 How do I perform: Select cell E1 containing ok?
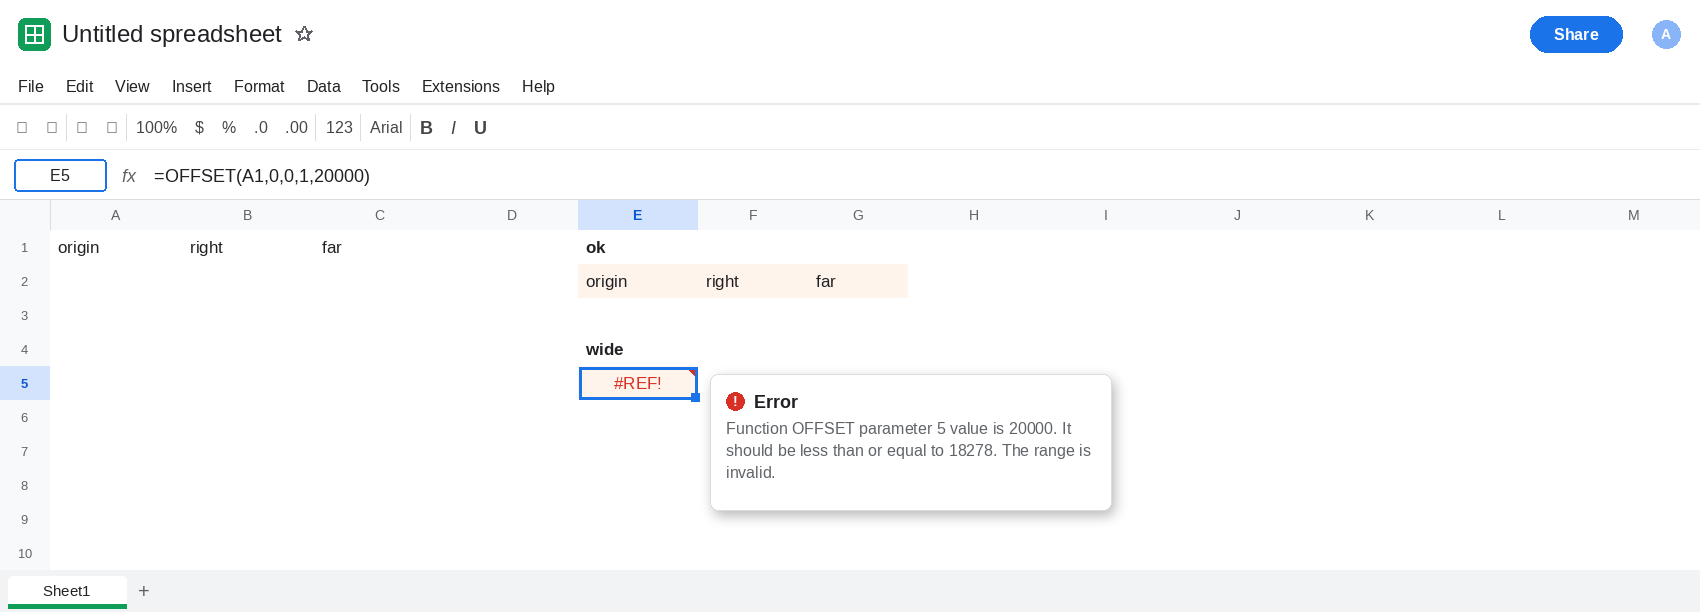[638, 247]
